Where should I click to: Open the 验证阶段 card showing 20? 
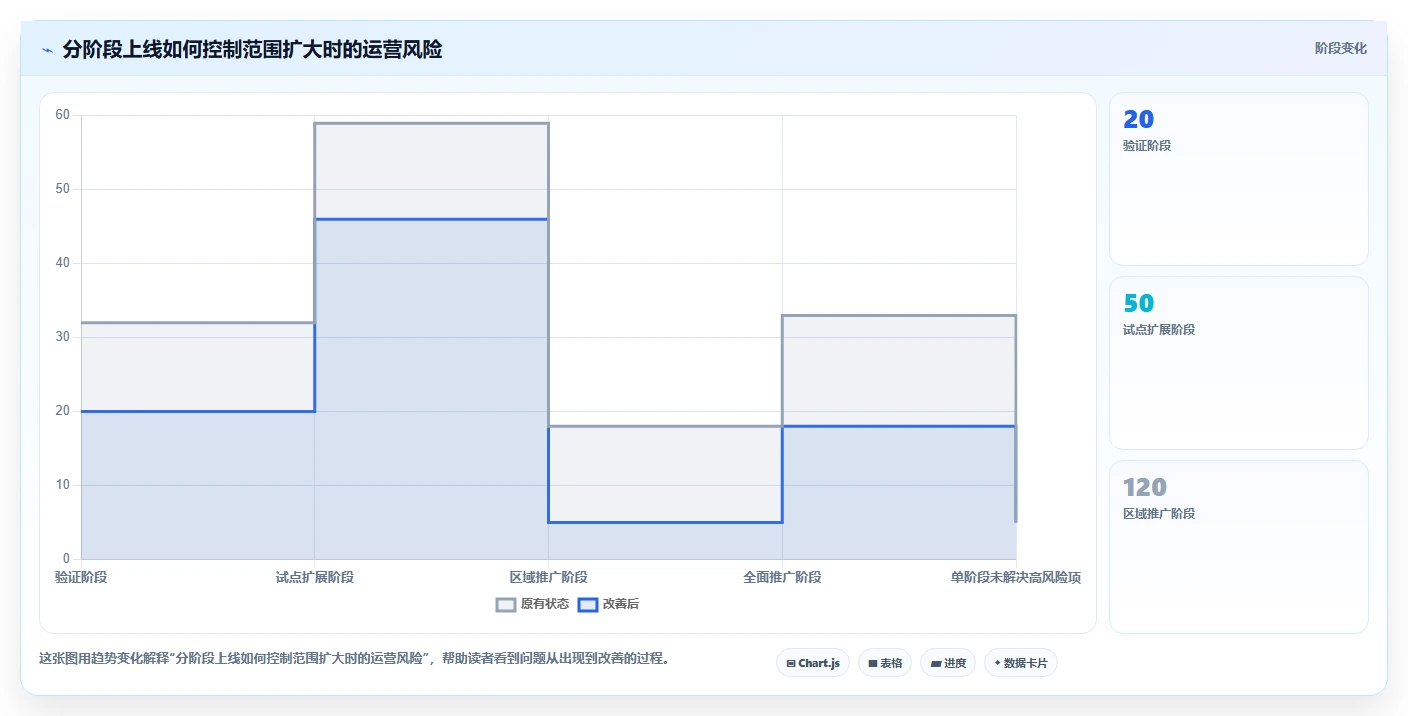point(1238,179)
